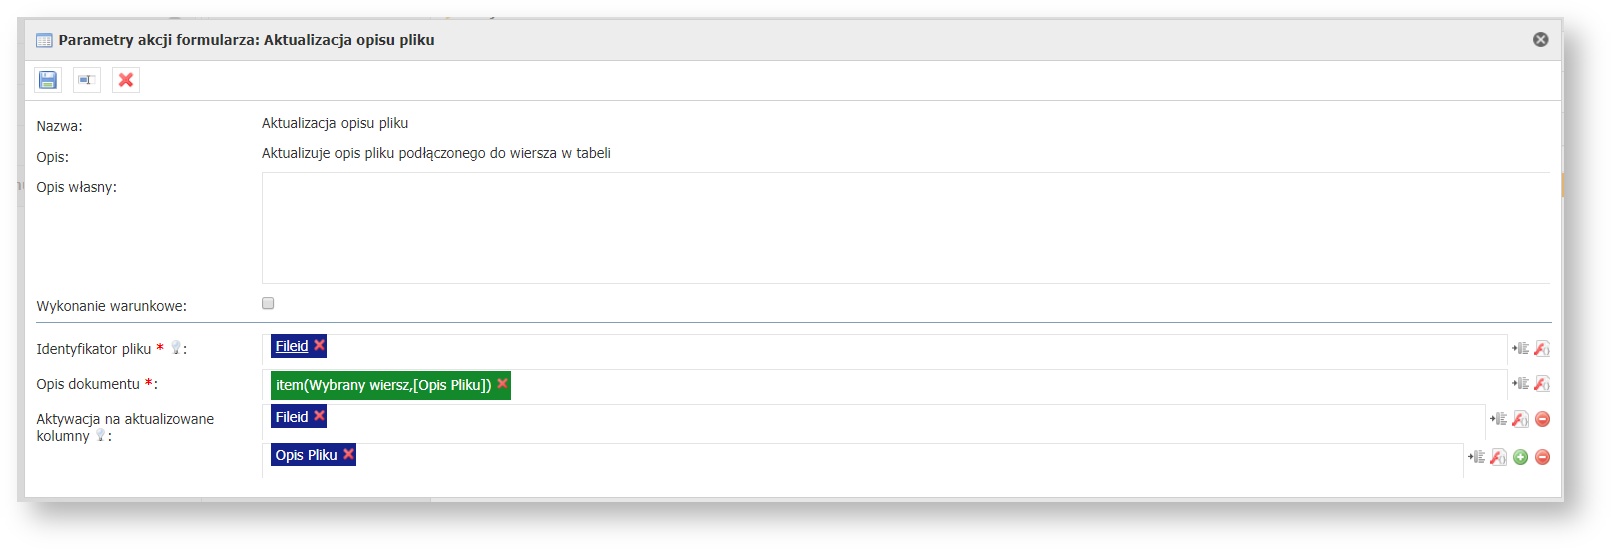Click the hint bulb next to Identyfikator pliku
The width and height of the screenshot is (1612, 550).
tap(176, 348)
